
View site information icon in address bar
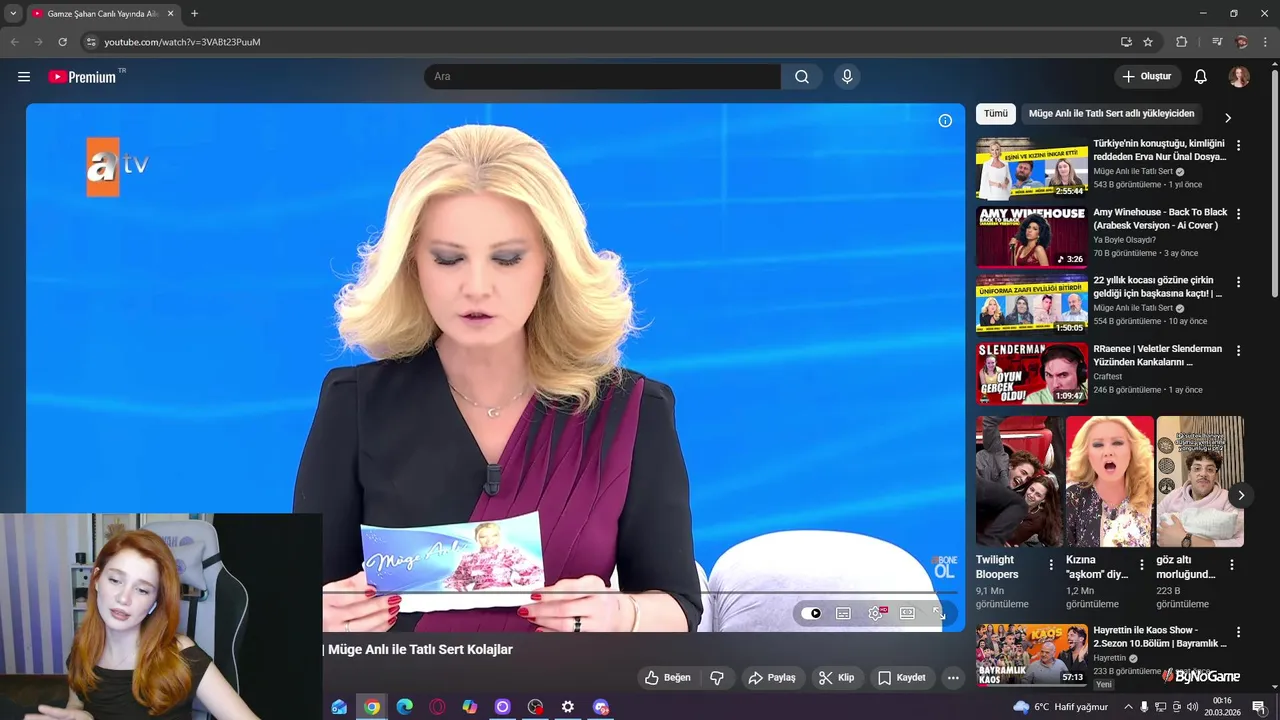[91, 42]
